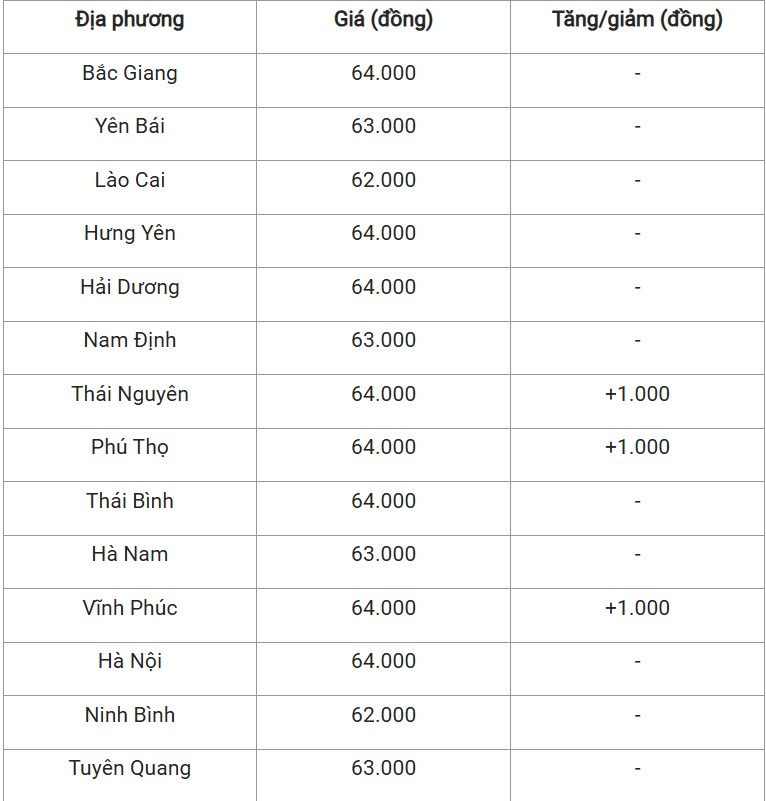Click the +1.000 change for Thái Nguyên
766x801 pixels.
point(637,394)
